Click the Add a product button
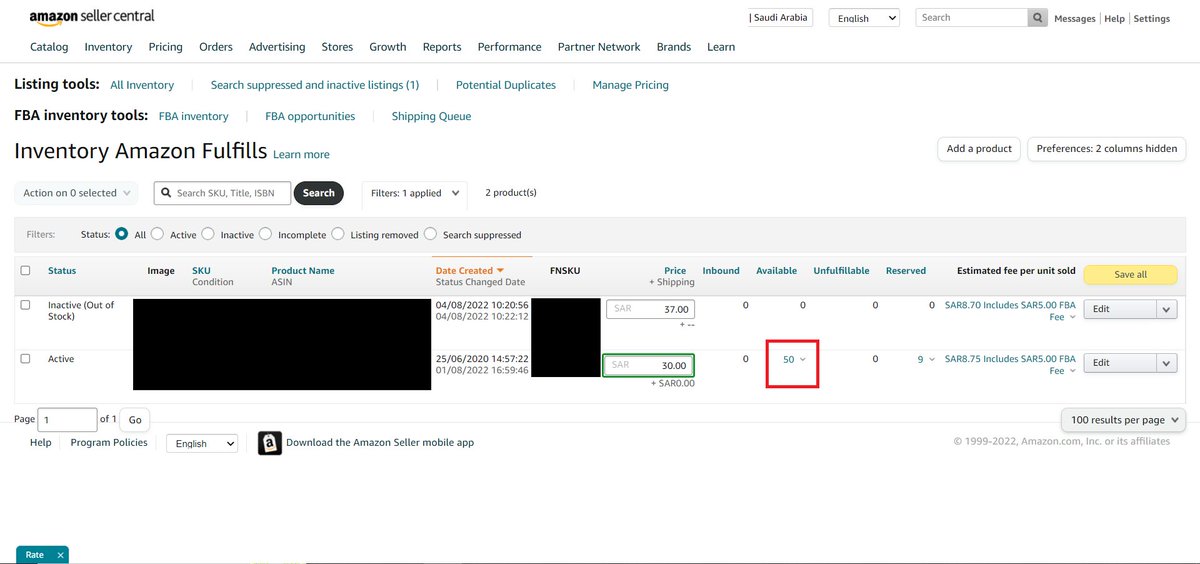 click(x=979, y=149)
